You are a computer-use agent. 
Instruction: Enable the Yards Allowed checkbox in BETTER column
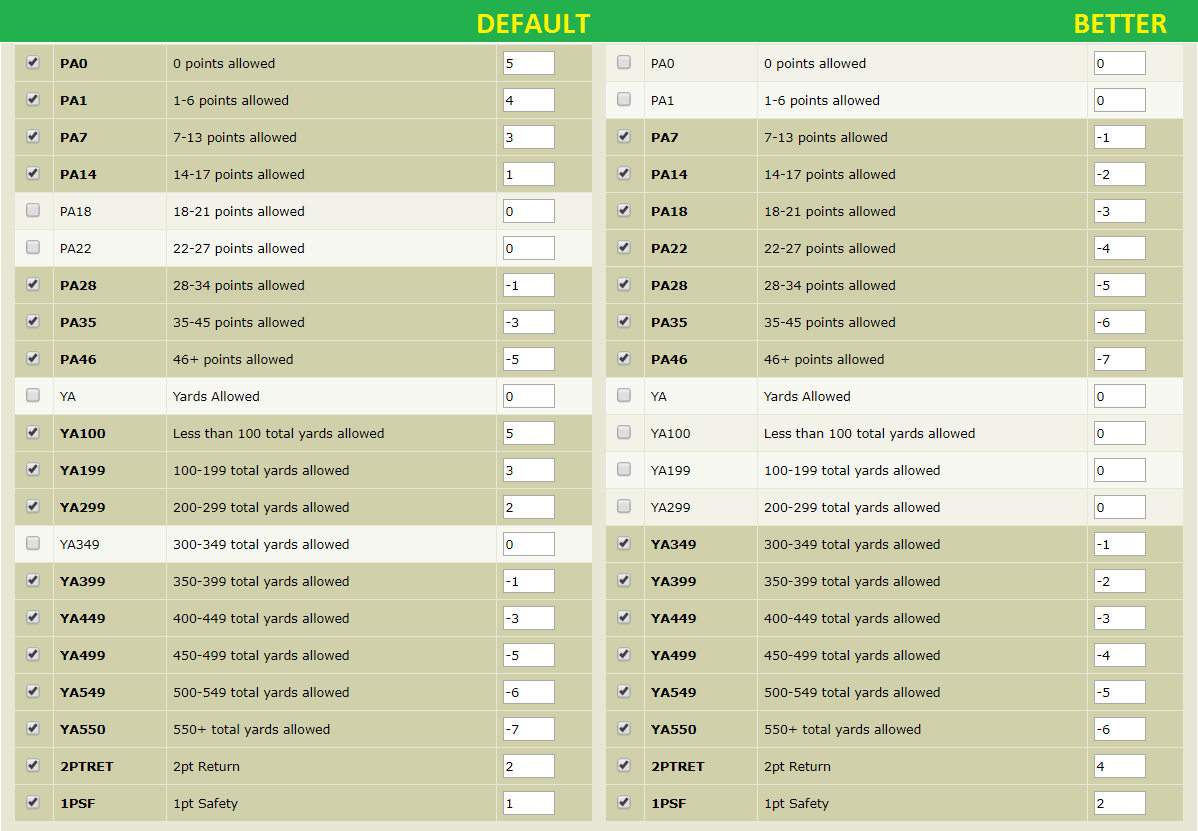click(624, 395)
